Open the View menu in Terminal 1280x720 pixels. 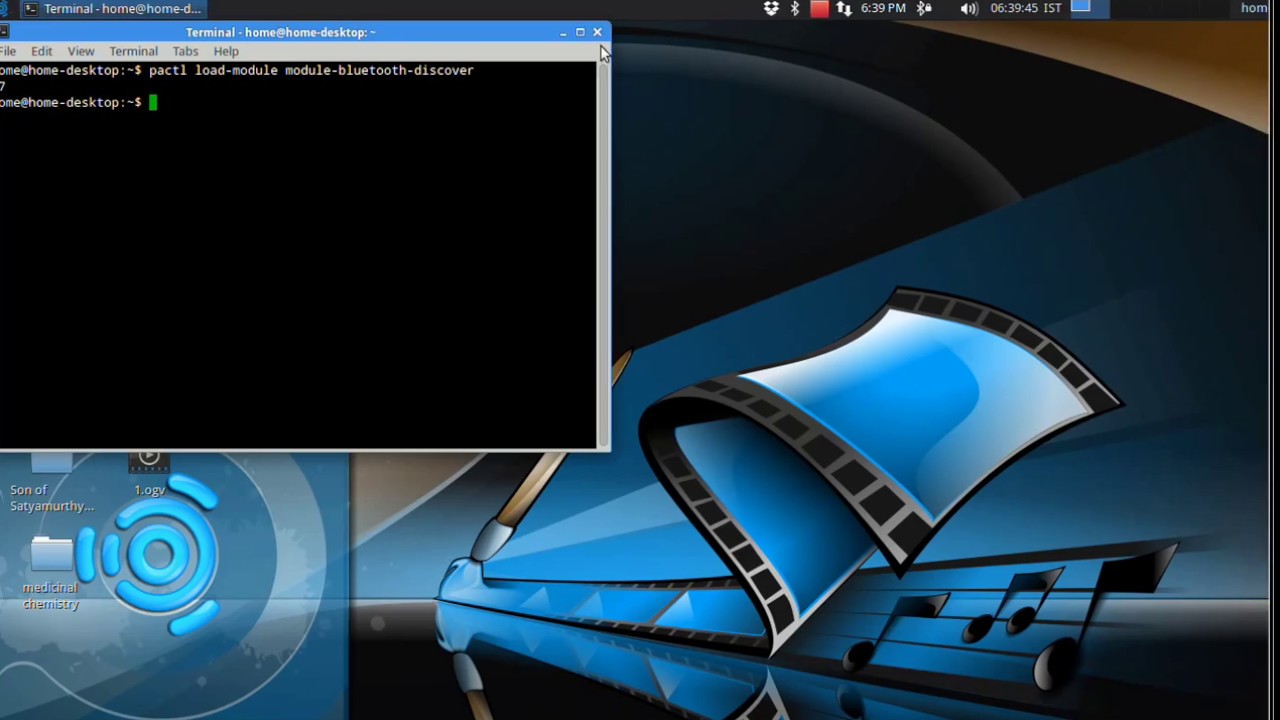(x=81, y=51)
